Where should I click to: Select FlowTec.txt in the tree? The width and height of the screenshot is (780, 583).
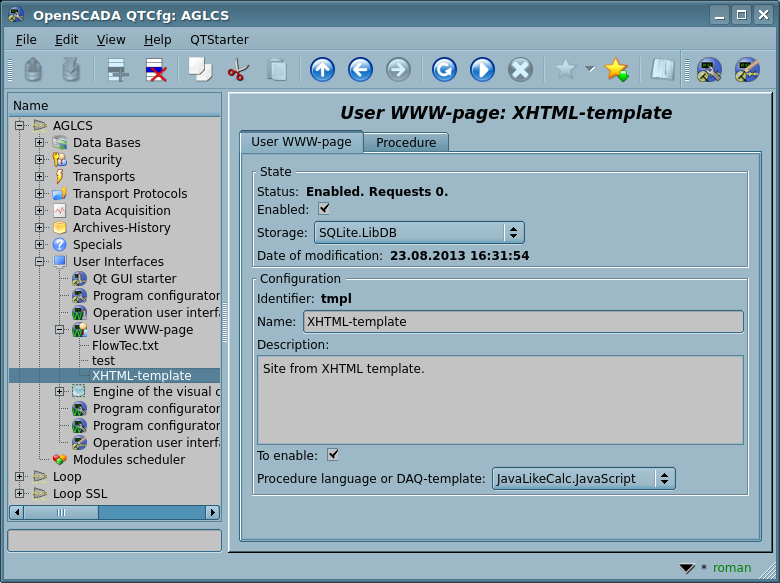click(x=125, y=346)
